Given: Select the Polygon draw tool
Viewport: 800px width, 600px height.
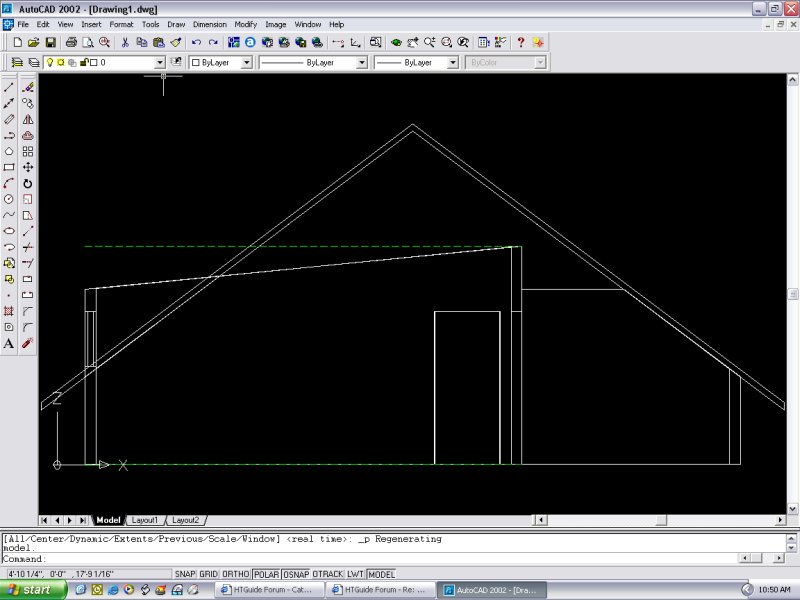Looking at the screenshot, I should [x=9, y=152].
